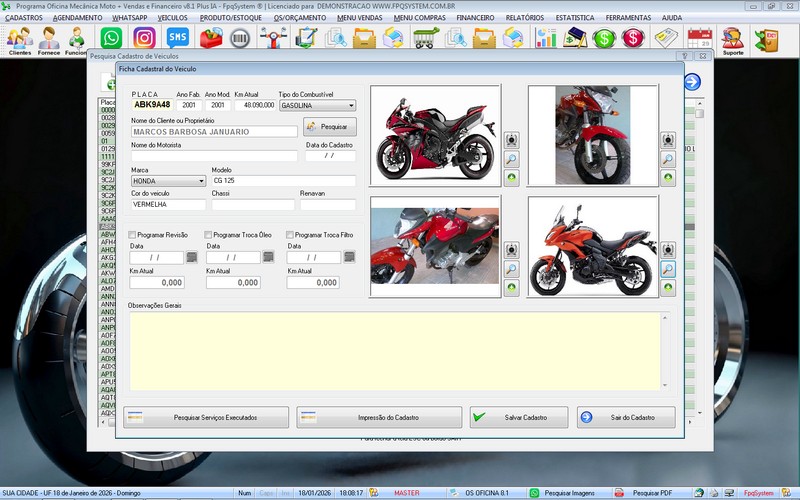Click the Observações Gerais scrollbar

tap(665, 350)
